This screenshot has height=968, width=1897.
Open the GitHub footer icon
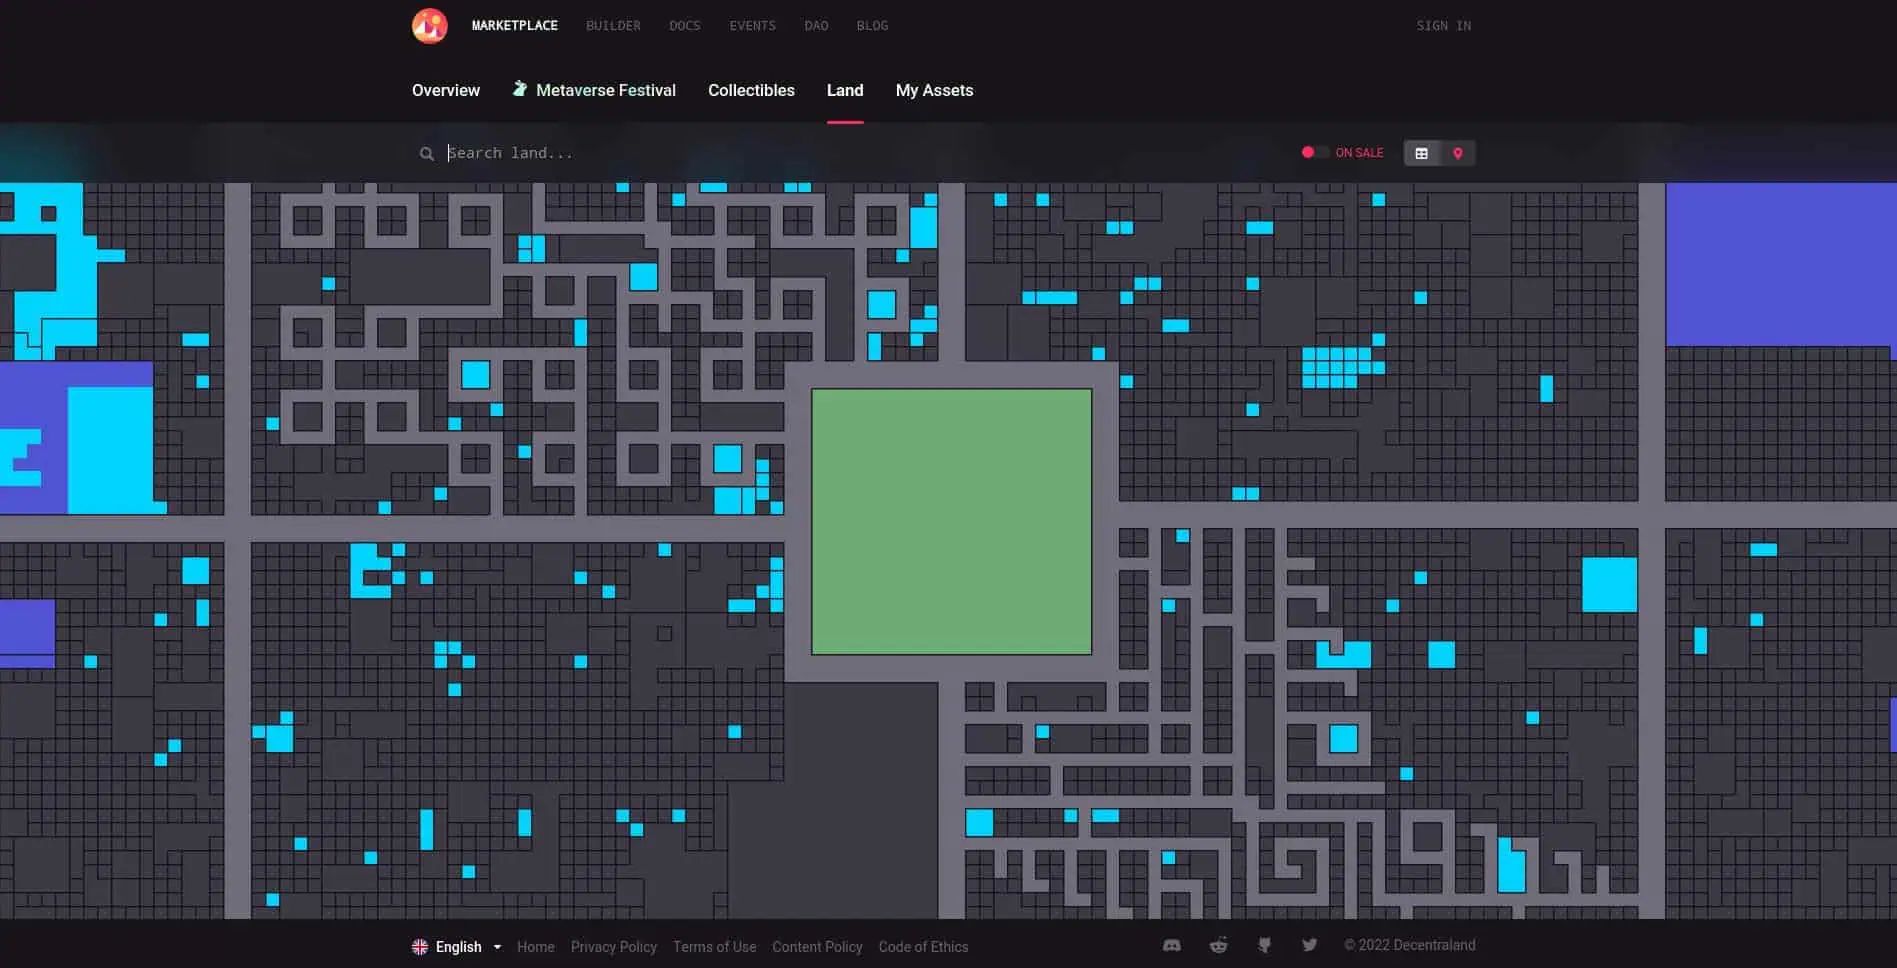pyautogui.click(x=1264, y=945)
